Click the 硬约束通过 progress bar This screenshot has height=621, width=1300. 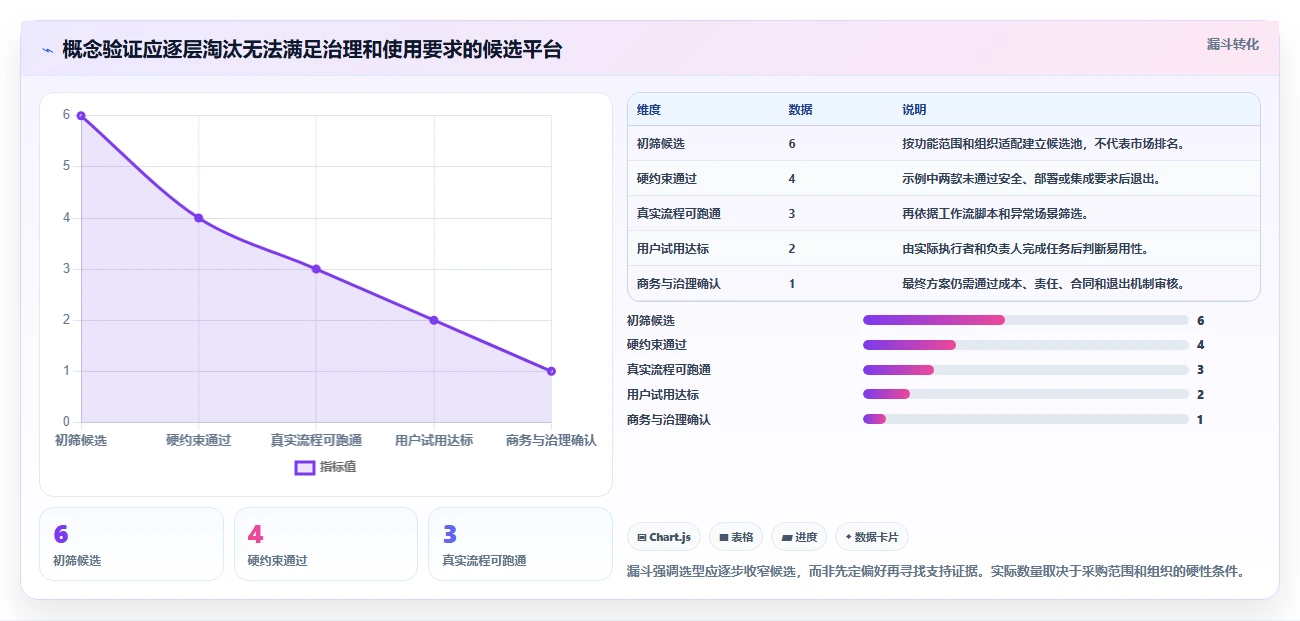tap(1025, 345)
